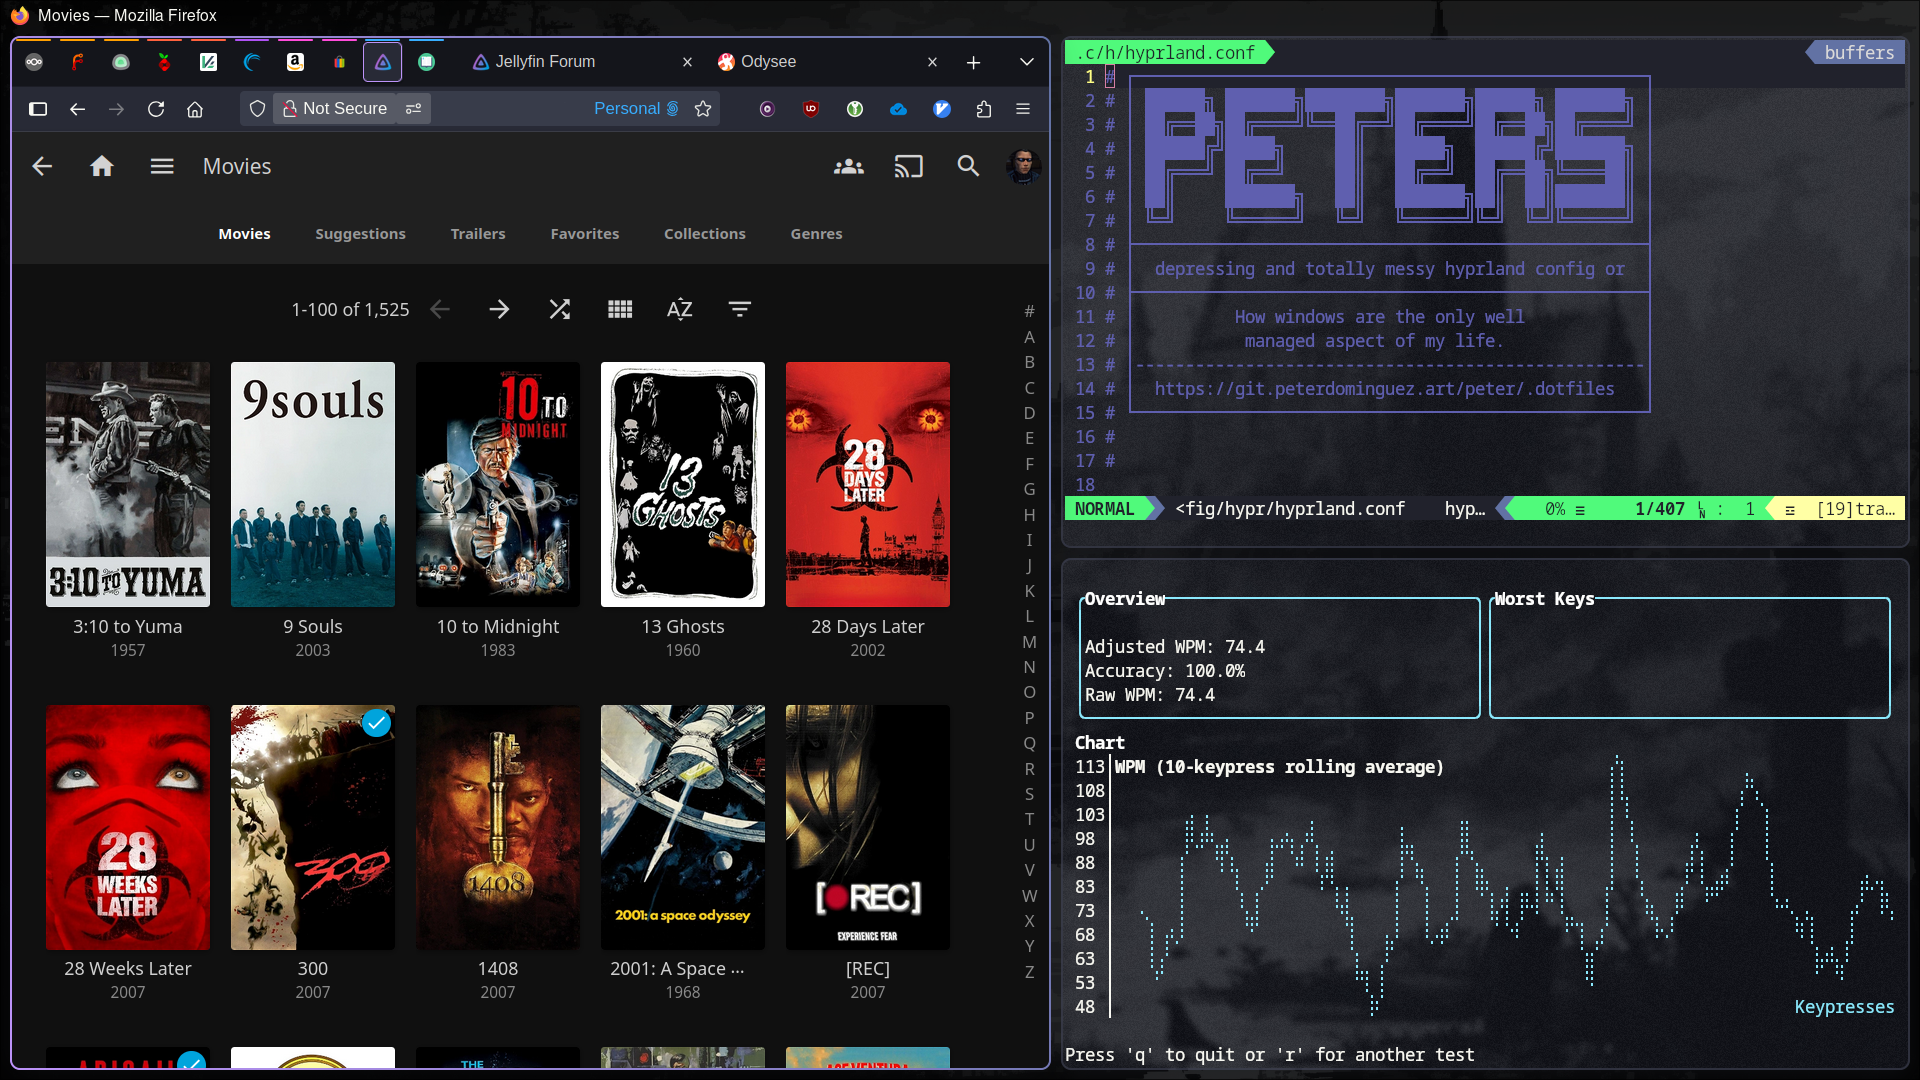Open 13 Ghosts title link
Viewport: 1920px width, 1080px height.
point(683,627)
